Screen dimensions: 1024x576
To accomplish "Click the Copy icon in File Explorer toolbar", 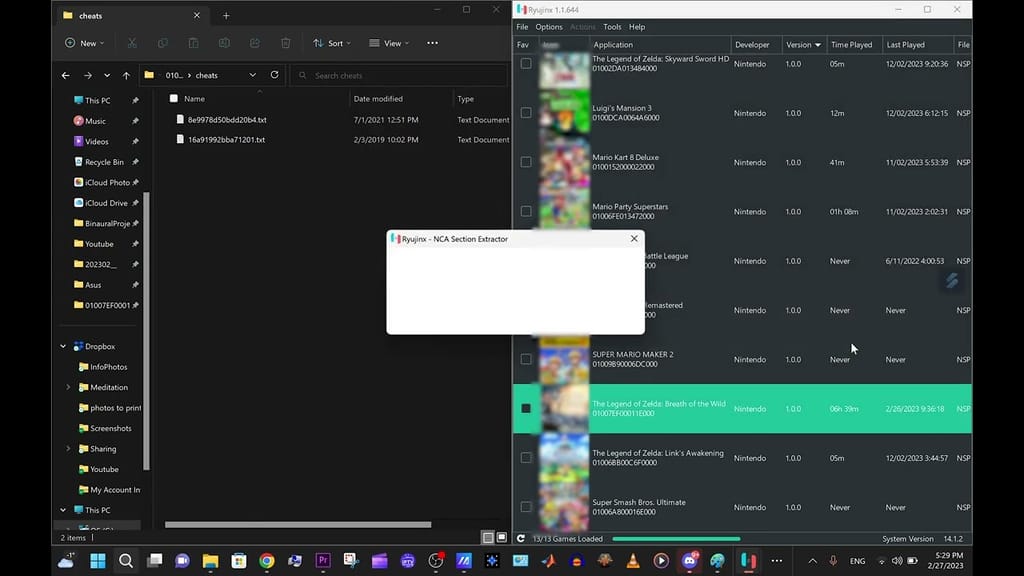I will click(x=163, y=43).
